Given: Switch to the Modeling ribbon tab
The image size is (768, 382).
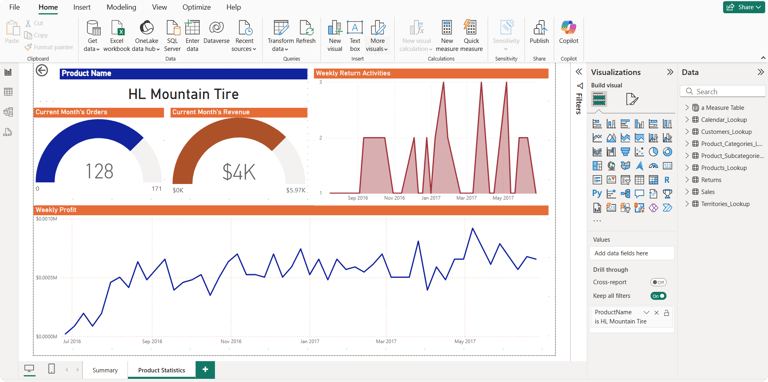Looking at the screenshot, I should 121,7.
